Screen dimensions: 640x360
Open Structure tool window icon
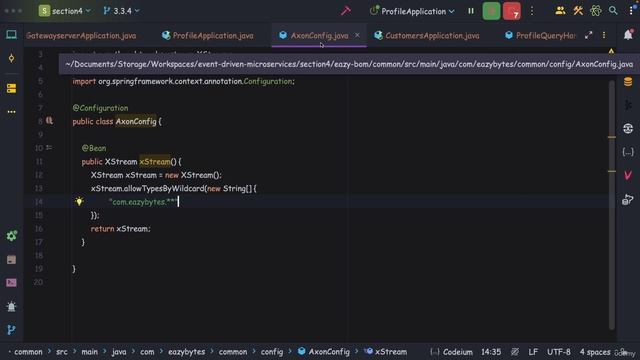(11, 88)
